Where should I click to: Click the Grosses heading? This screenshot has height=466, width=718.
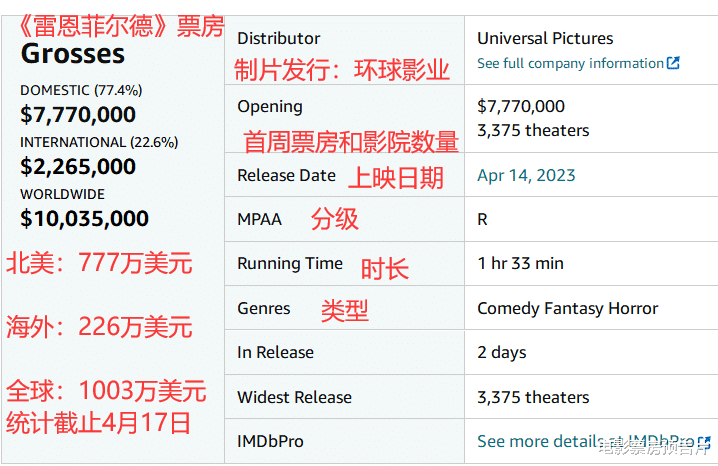pyautogui.click(x=73, y=54)
